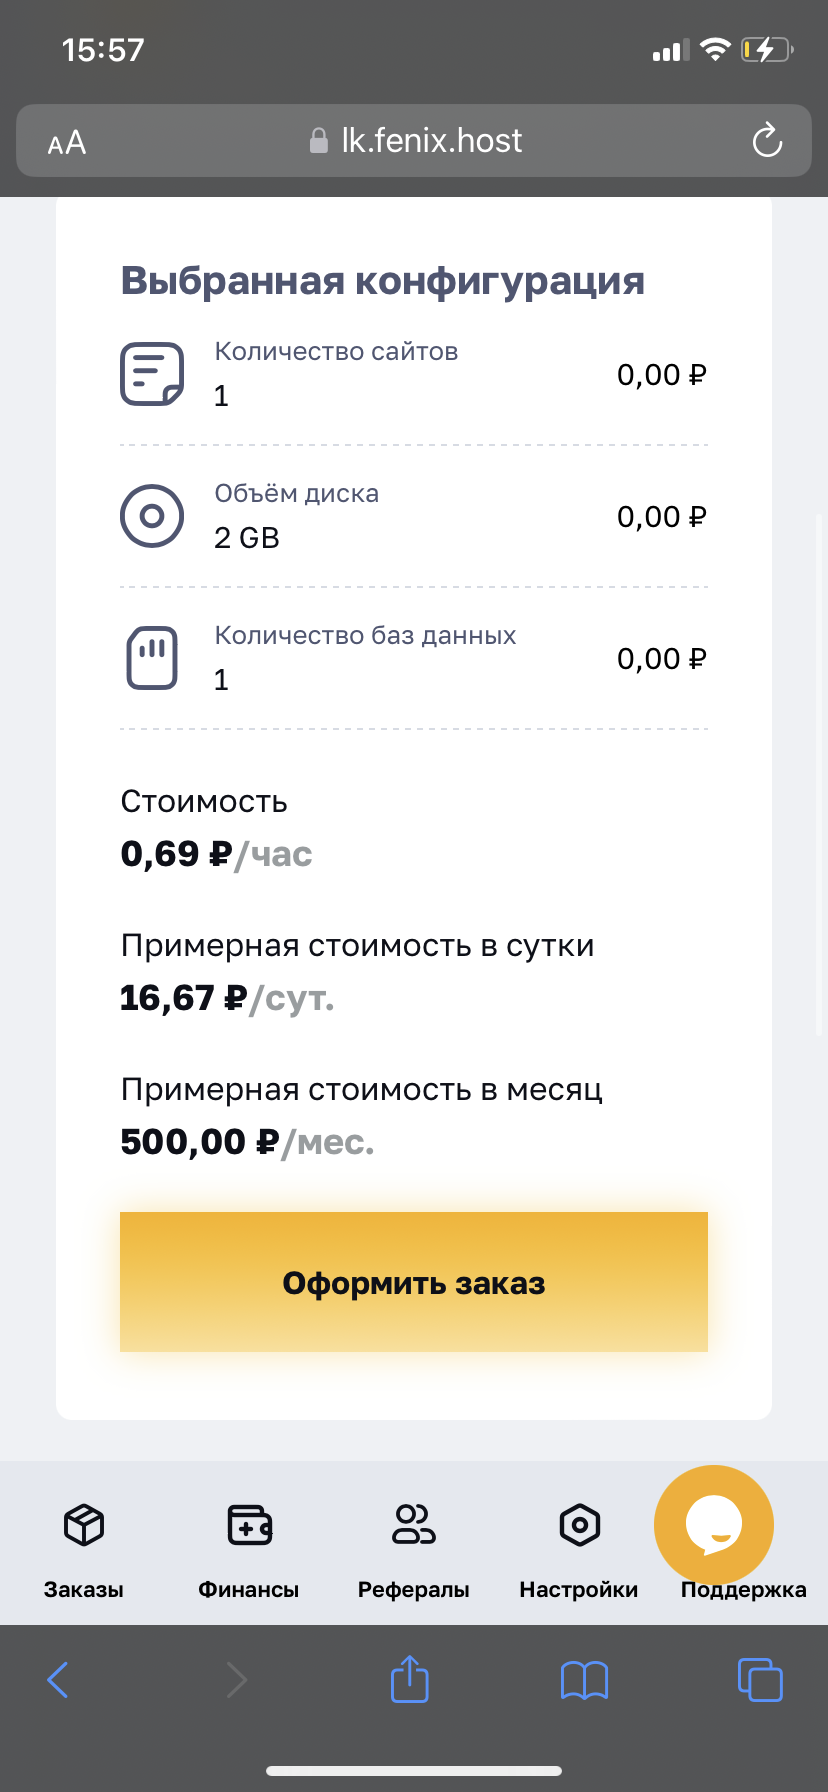The image size is (828, 1792).
Task: Tap the lk.fenix.host address bar
Action: (x=416, y=141)
